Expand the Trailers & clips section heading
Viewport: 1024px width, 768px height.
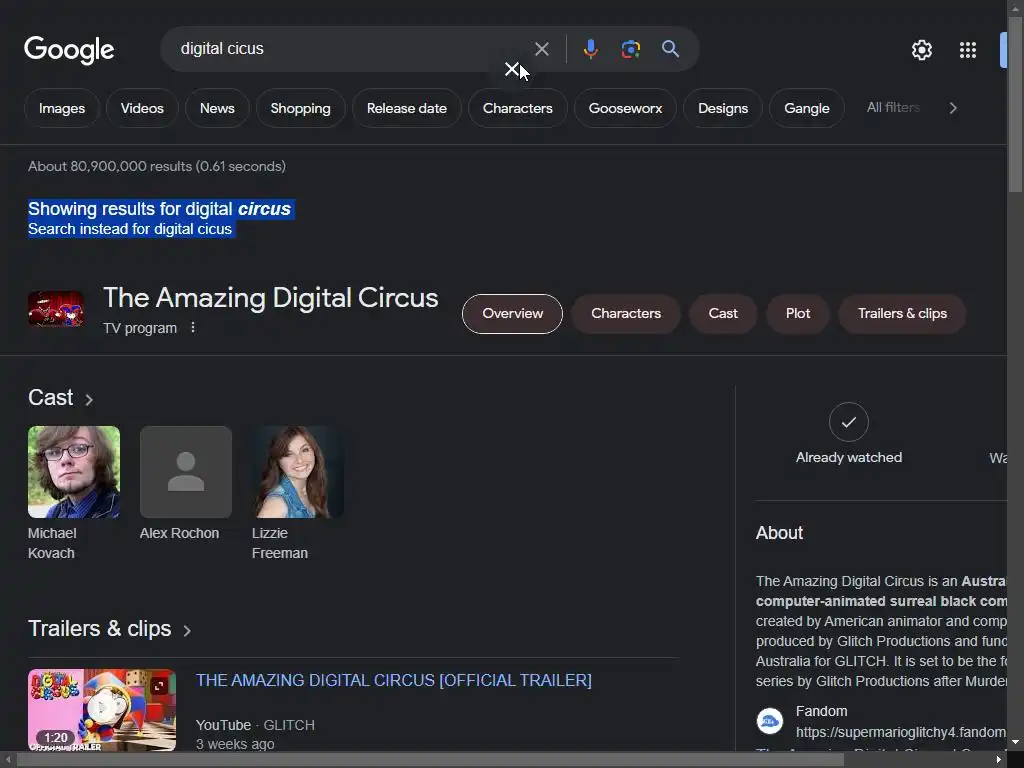[110, 629]
